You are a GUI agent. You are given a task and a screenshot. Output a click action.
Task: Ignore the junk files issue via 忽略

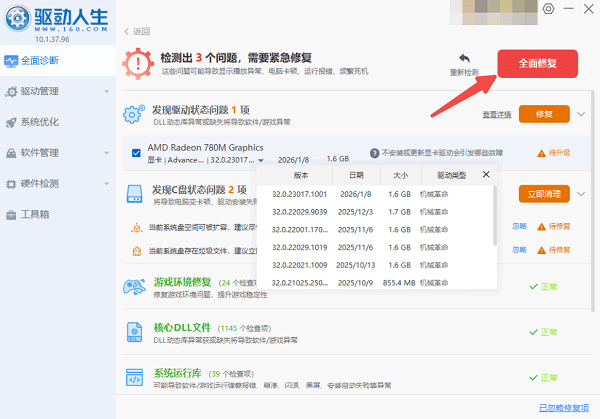(519, 250)
